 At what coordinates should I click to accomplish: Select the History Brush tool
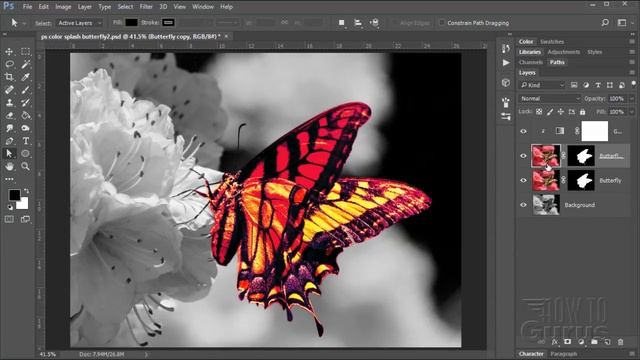point(25,102)
